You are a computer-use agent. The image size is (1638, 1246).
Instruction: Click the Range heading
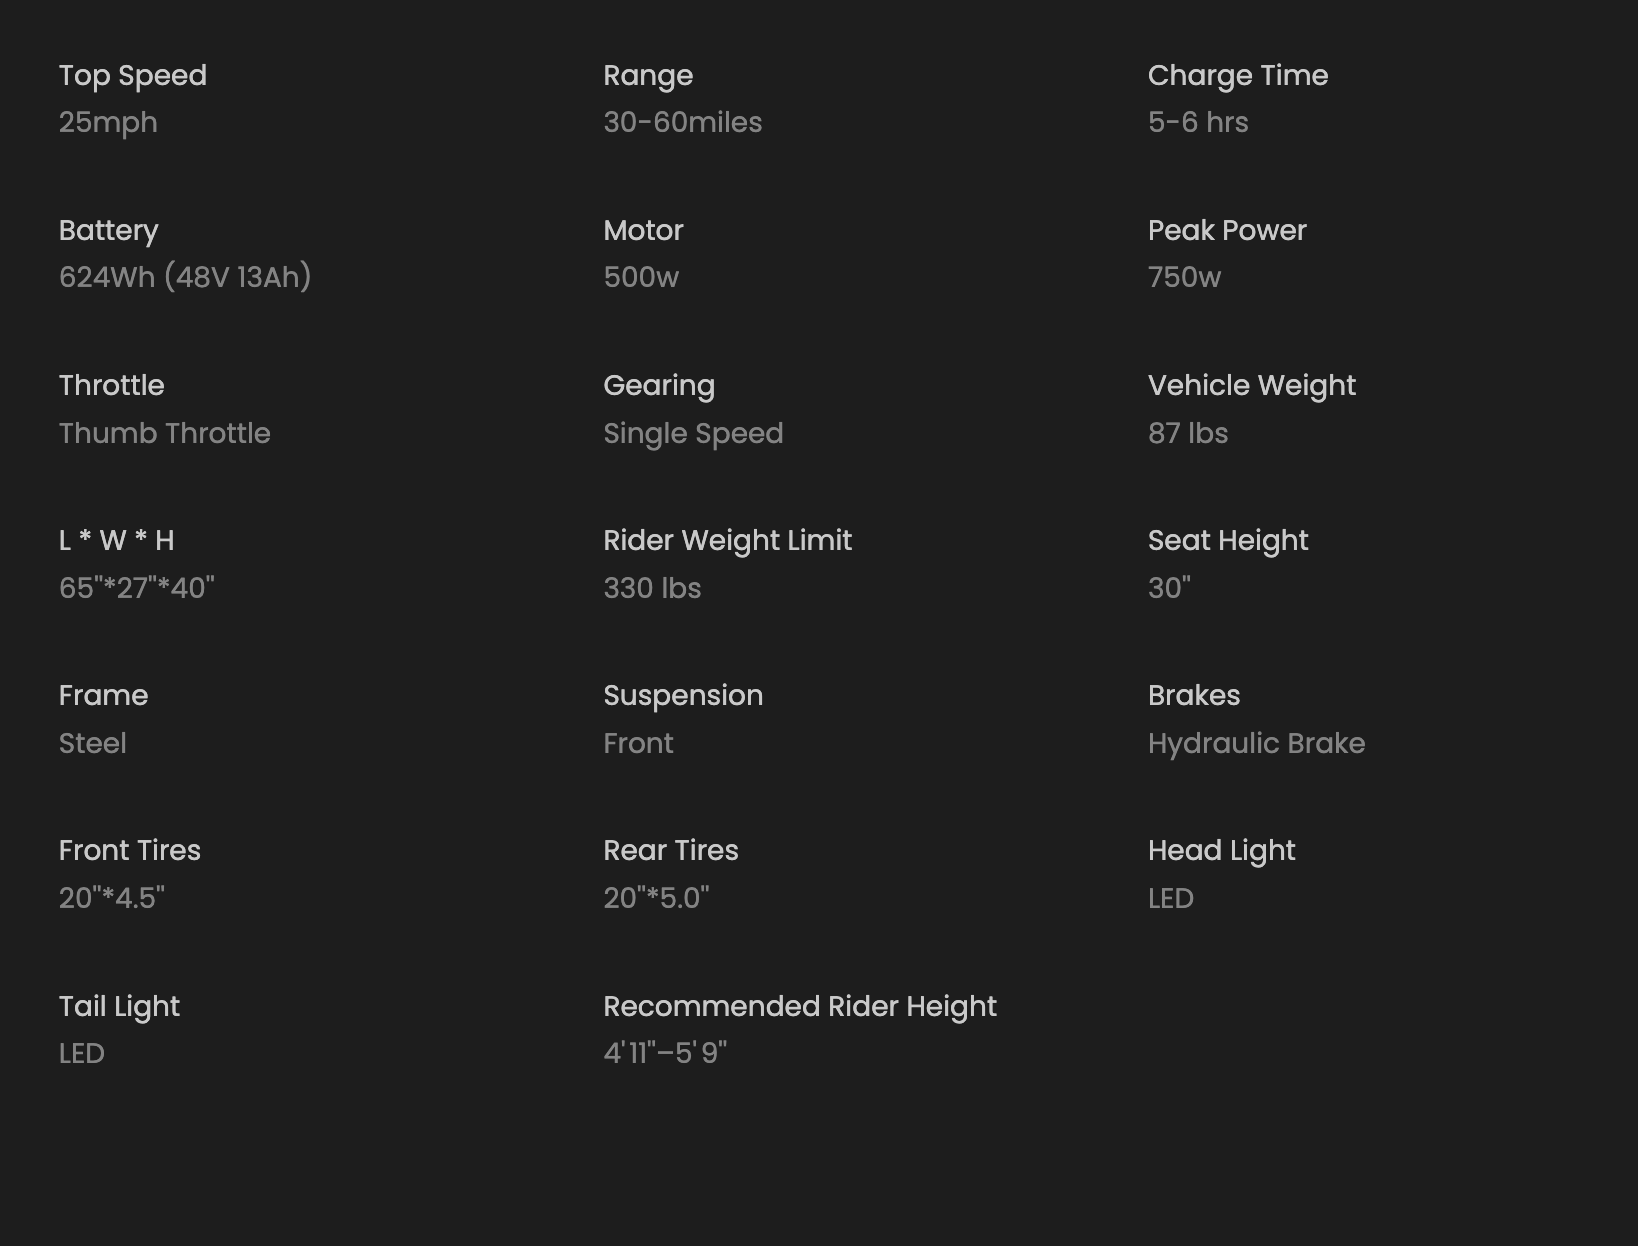click(x=648, y=76)
